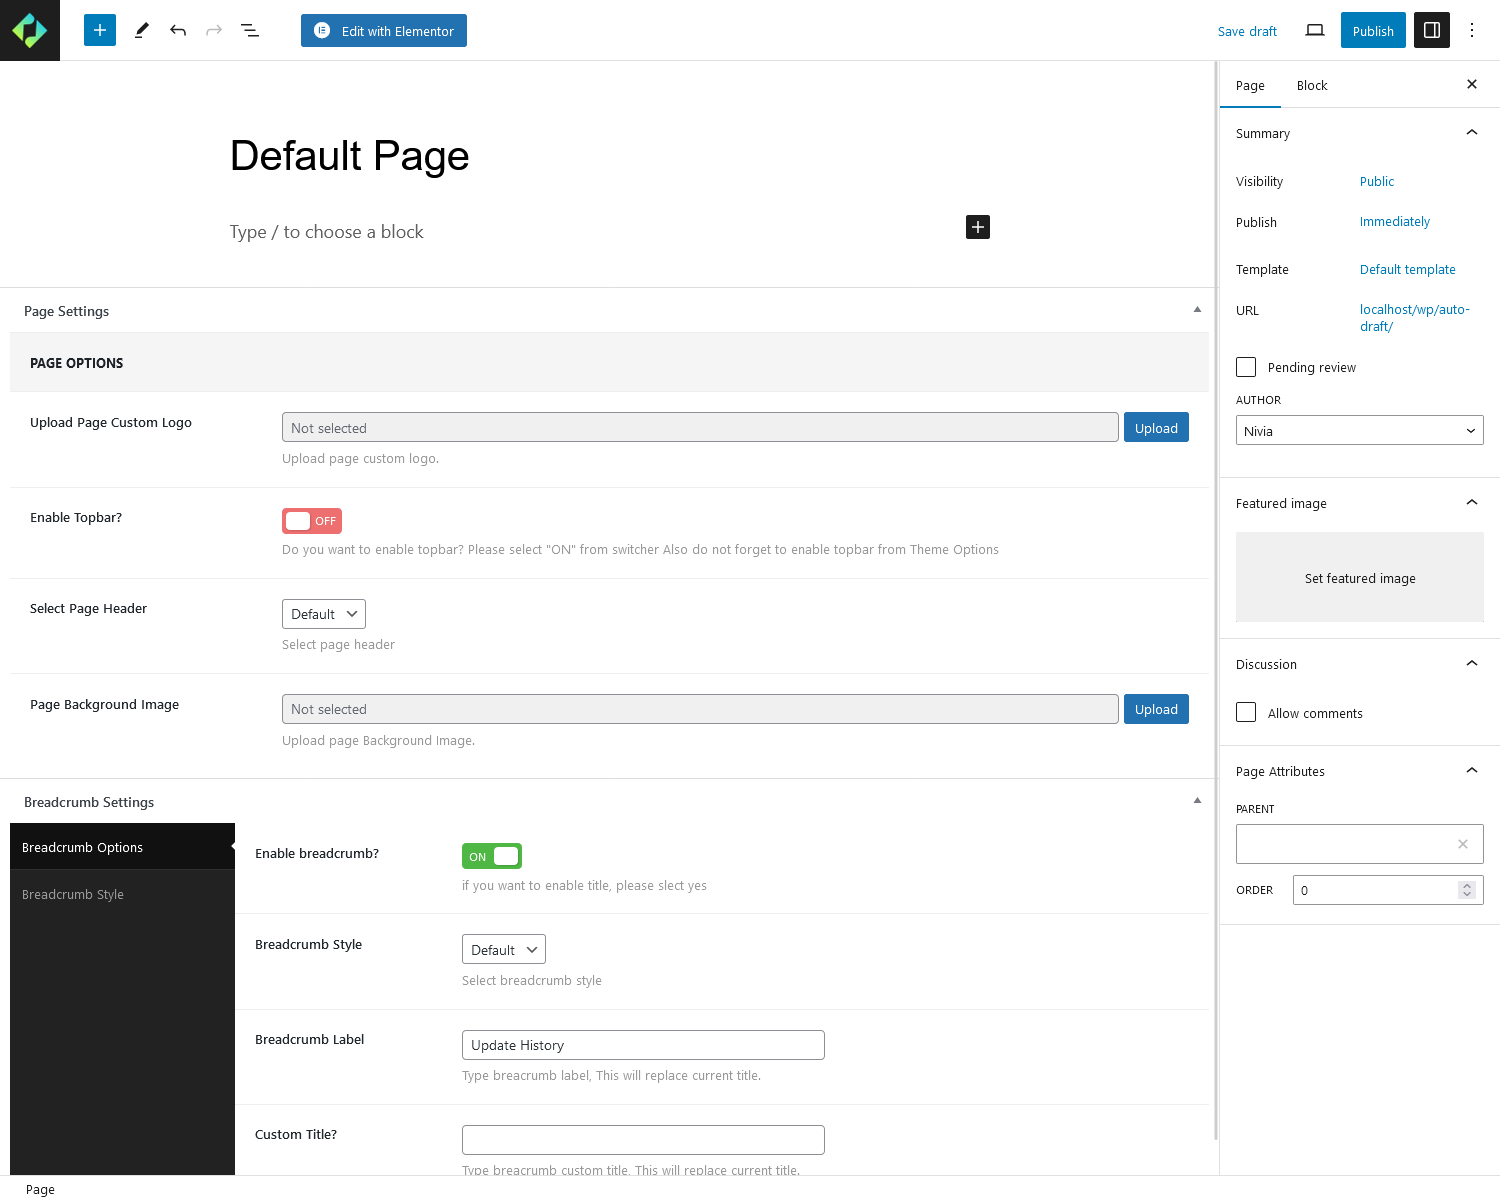Select Breadcrumb Style in the dark sidebar
This screenshot has height=1200, width=1500.
pyautogui.click(x=73, y=894)
